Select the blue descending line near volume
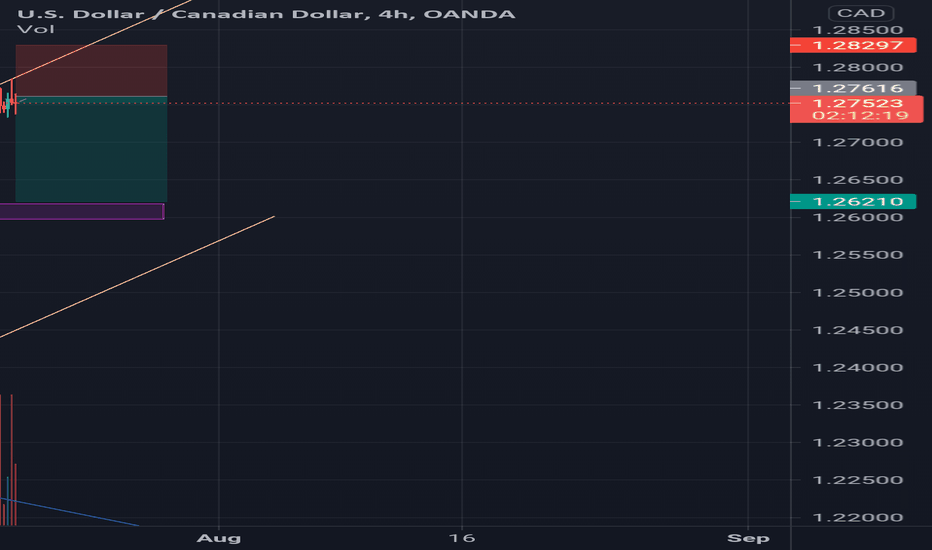Screen dimensions: 932x550 70,512
